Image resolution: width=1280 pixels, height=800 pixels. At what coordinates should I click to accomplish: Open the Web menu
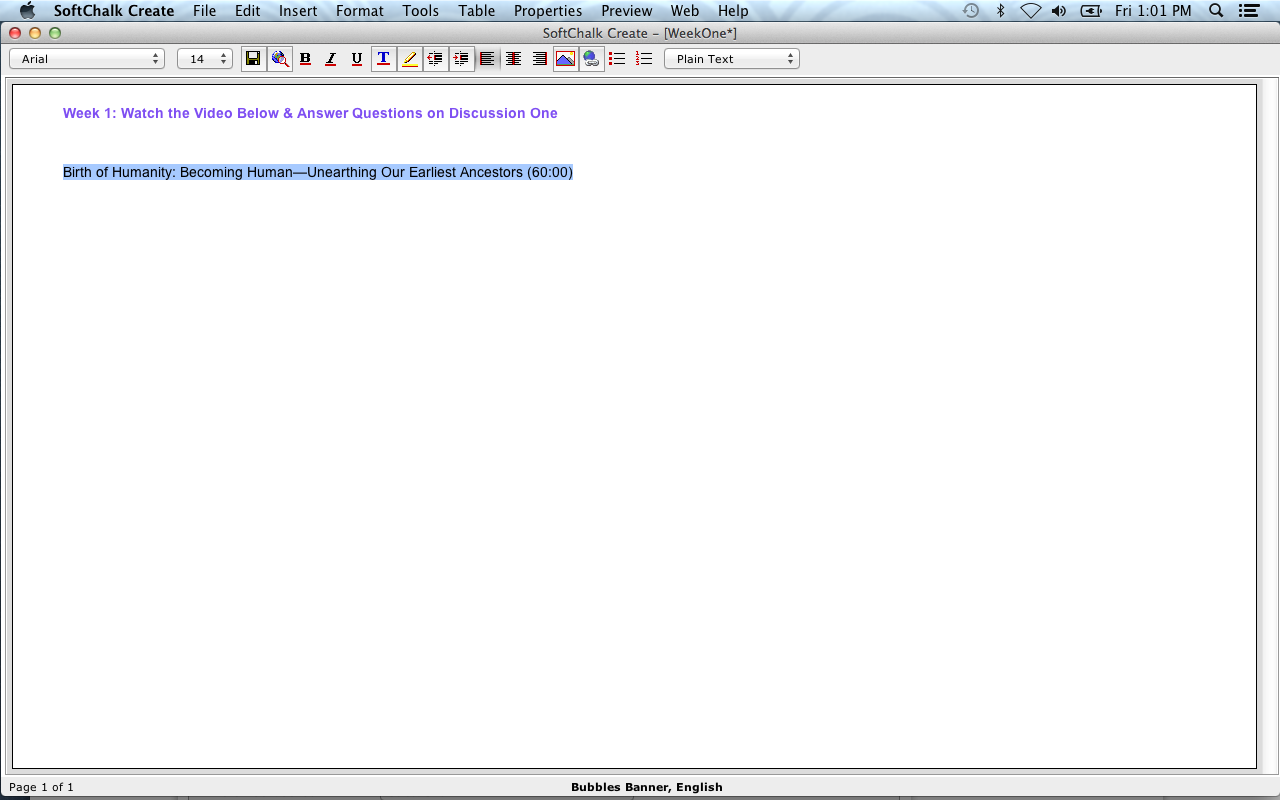click(x=685, y=11)
